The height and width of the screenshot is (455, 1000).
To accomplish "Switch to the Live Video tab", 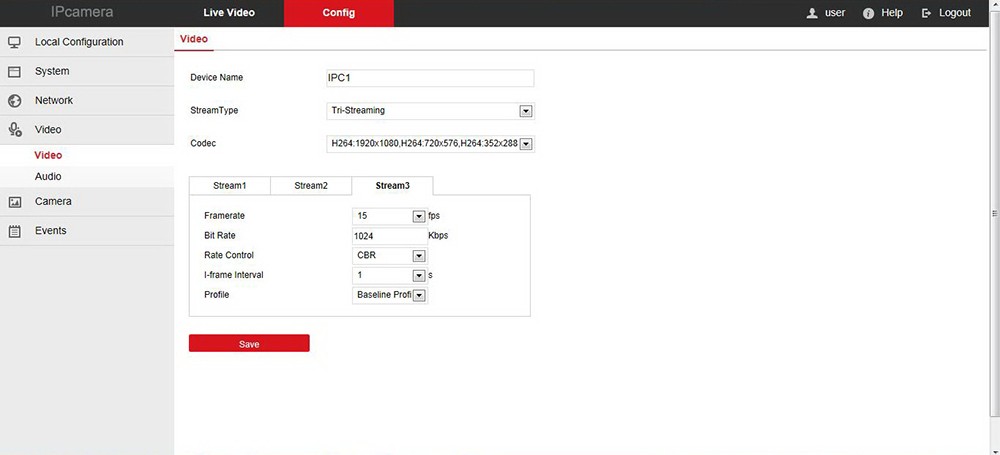I will [x=229, y=13].
